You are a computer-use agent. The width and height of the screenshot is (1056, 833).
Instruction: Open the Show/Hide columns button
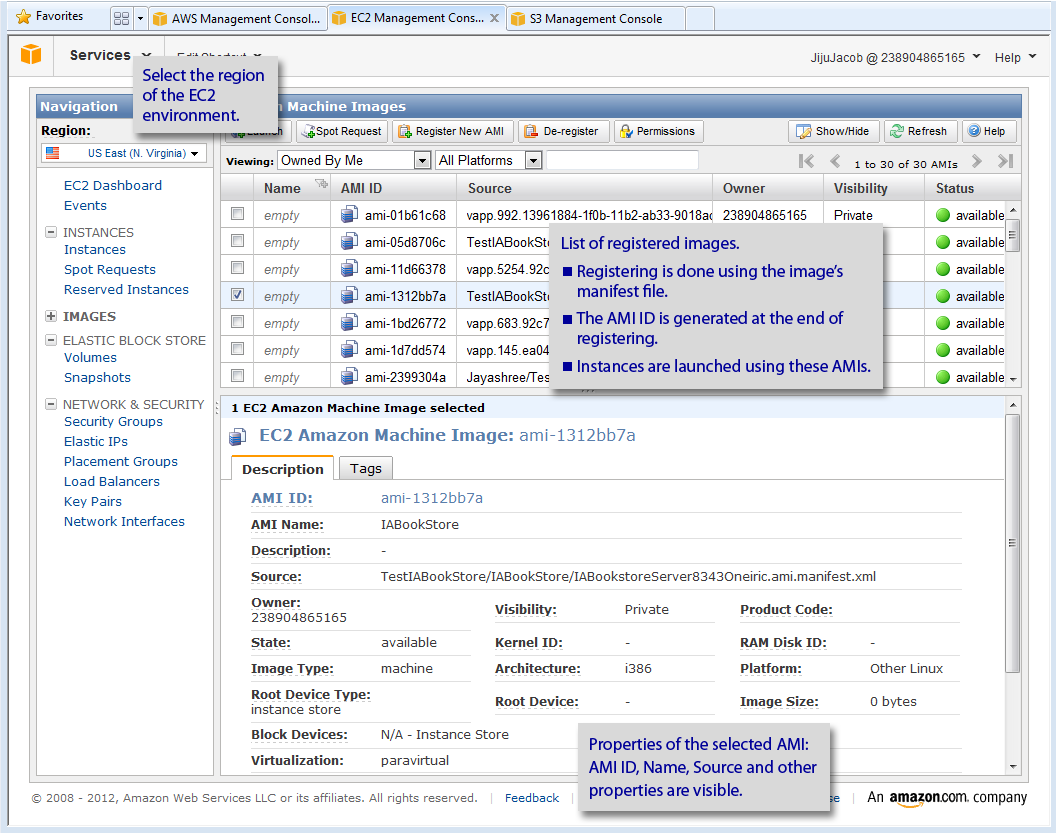833,131
